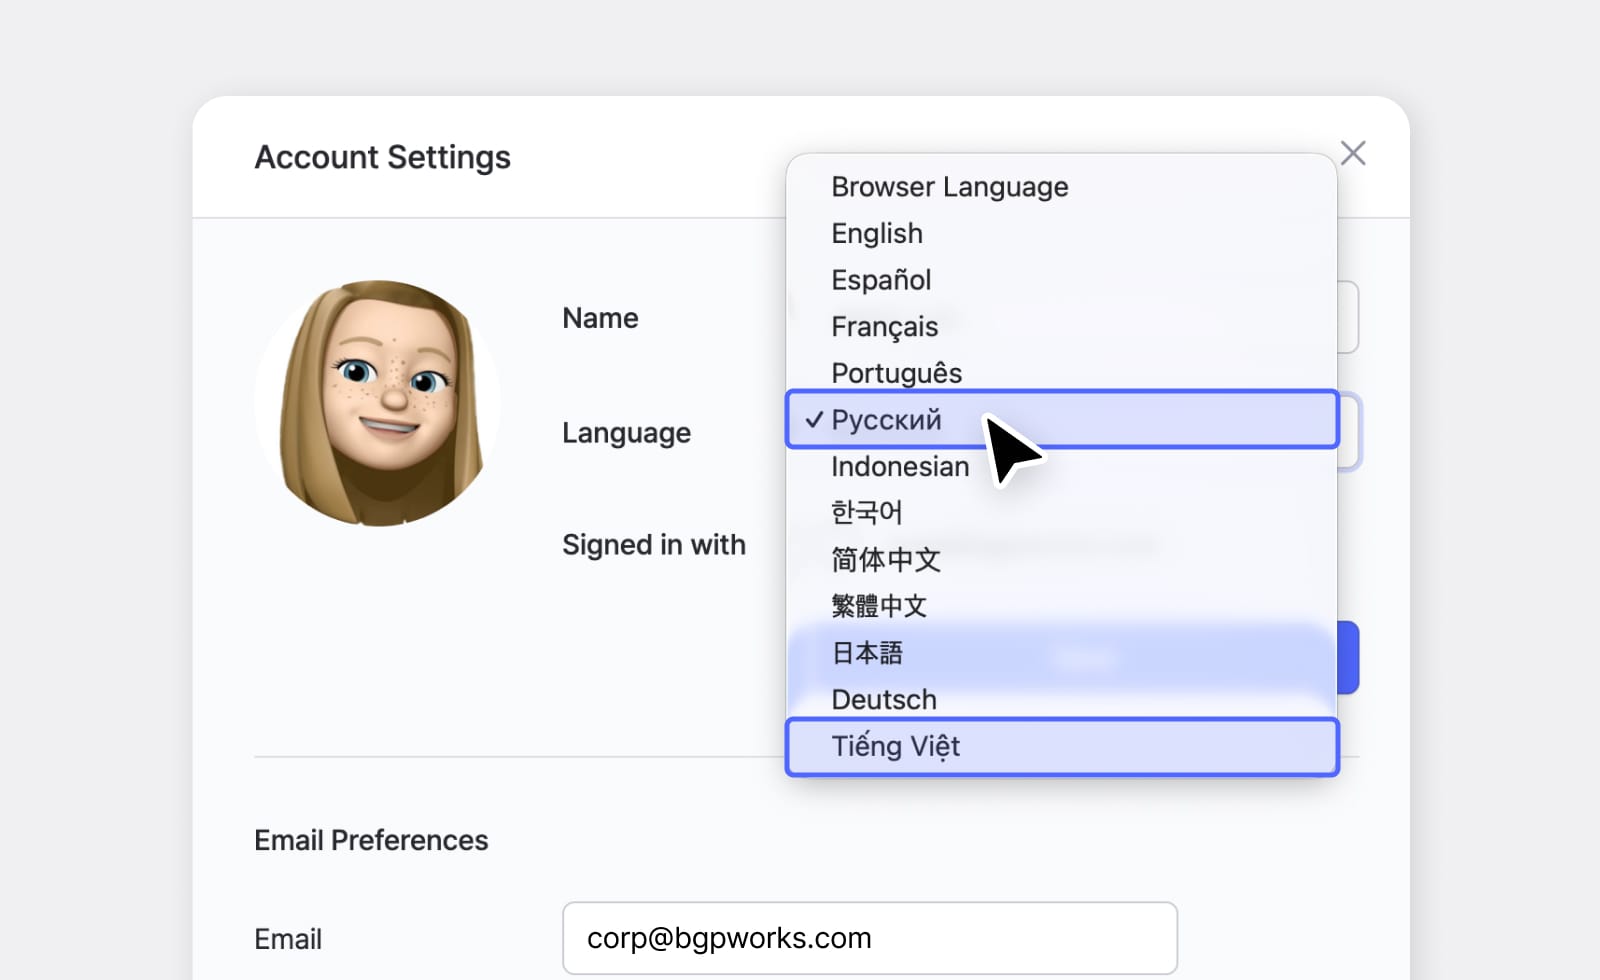This screenshot has width=1600, height=980.
Task: Click the Email Preferences section heading
Action: click(x=371, y=840)
